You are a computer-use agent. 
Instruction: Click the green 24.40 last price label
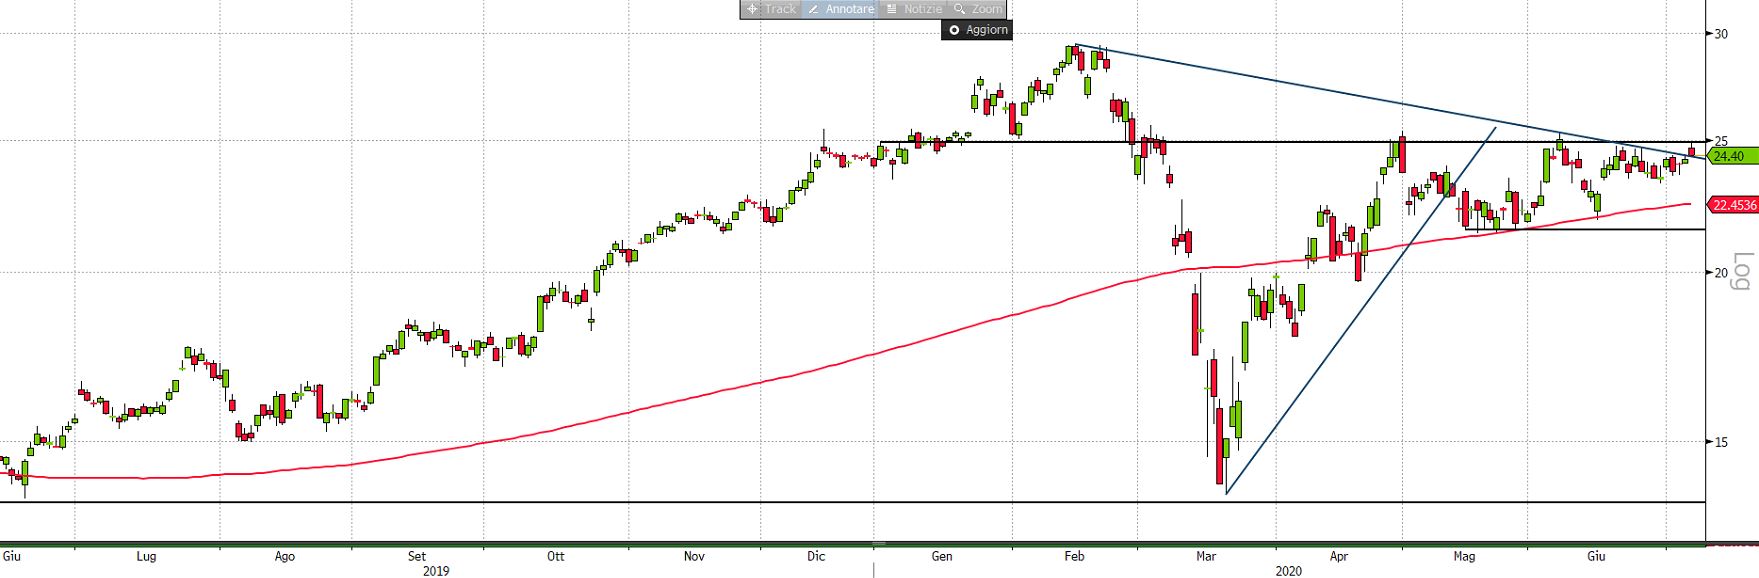click(1731, 157)
